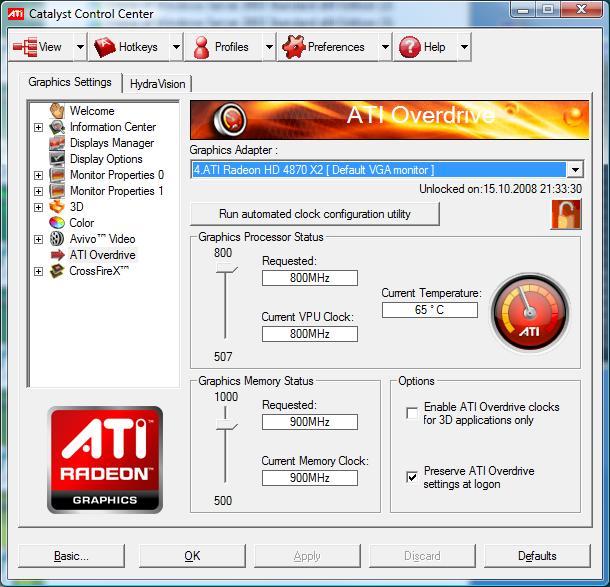
Task: Click the Displays Manager icon
Action: point(57,143)
